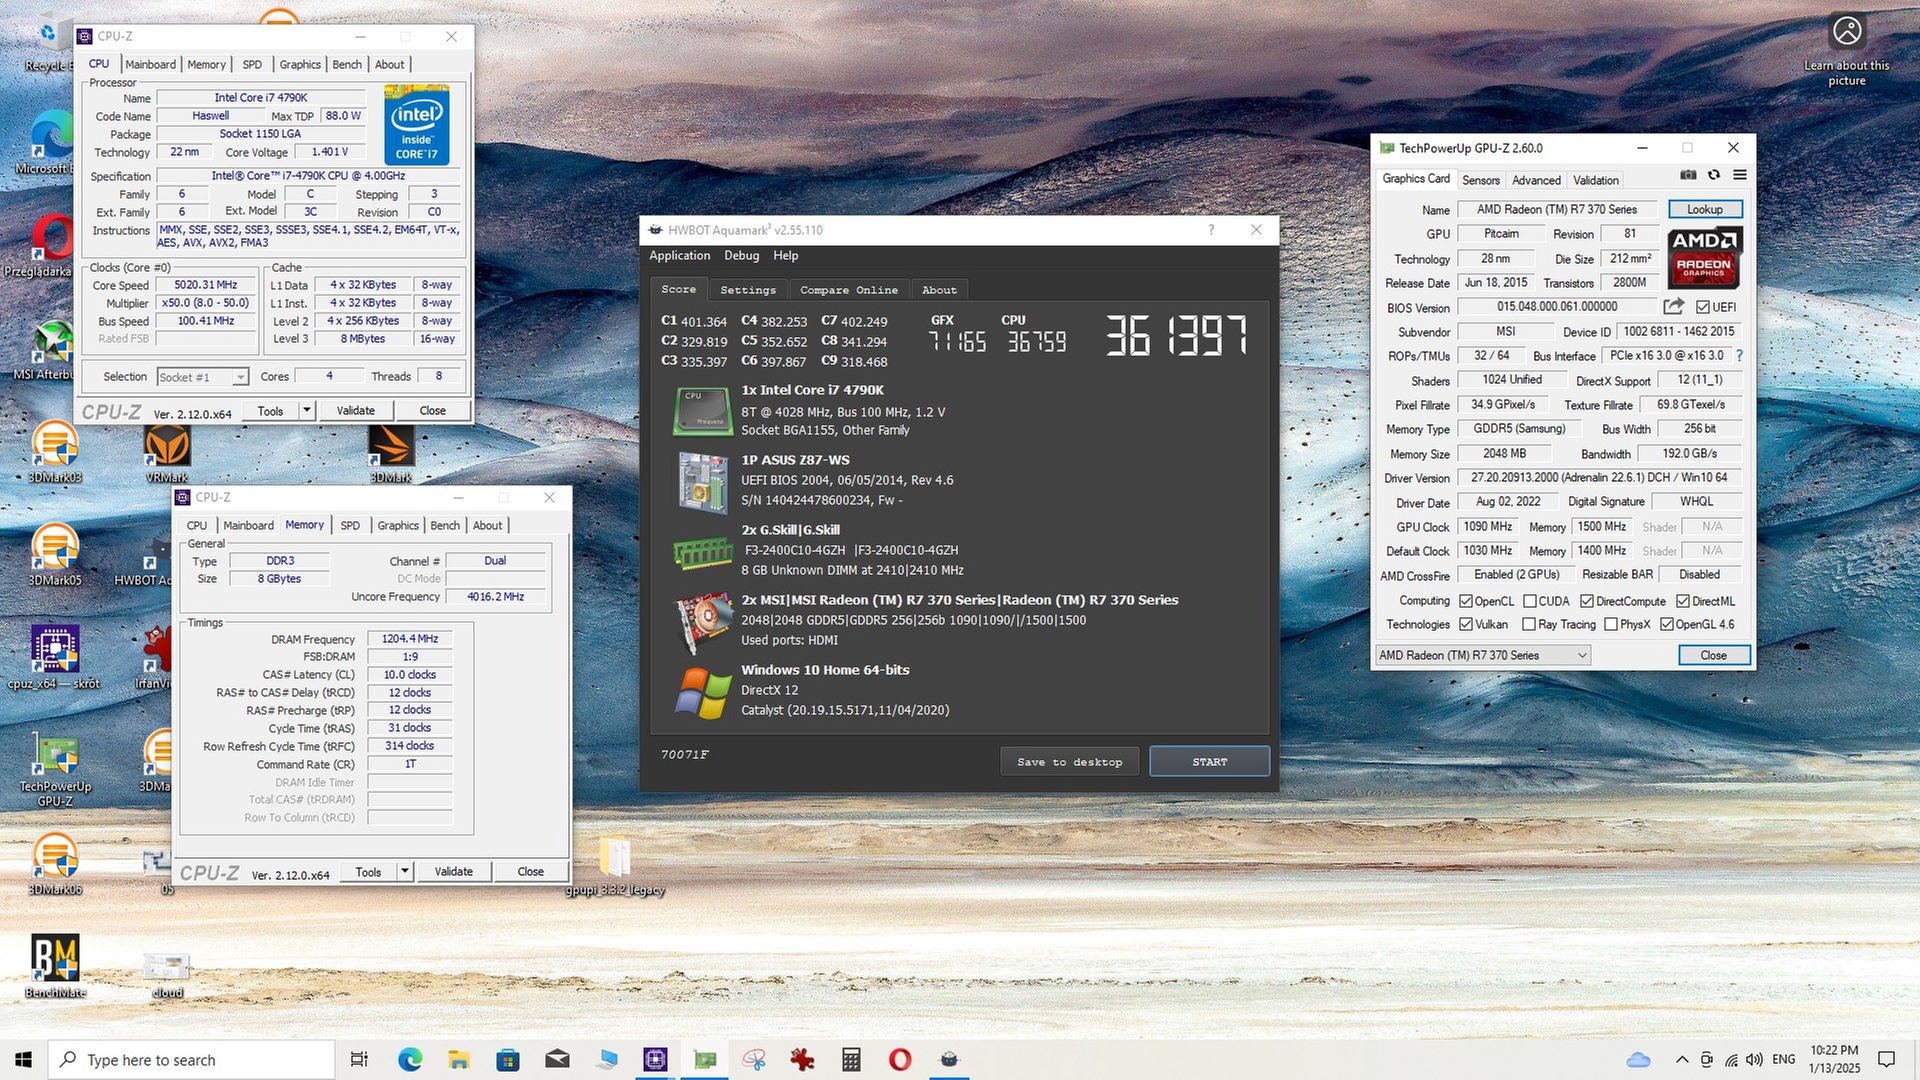Expand Tools dropdown arrow in CPU-Z Memory window
The height and width of the screenshot is (1080, 1920).
[x=405, y=872]
